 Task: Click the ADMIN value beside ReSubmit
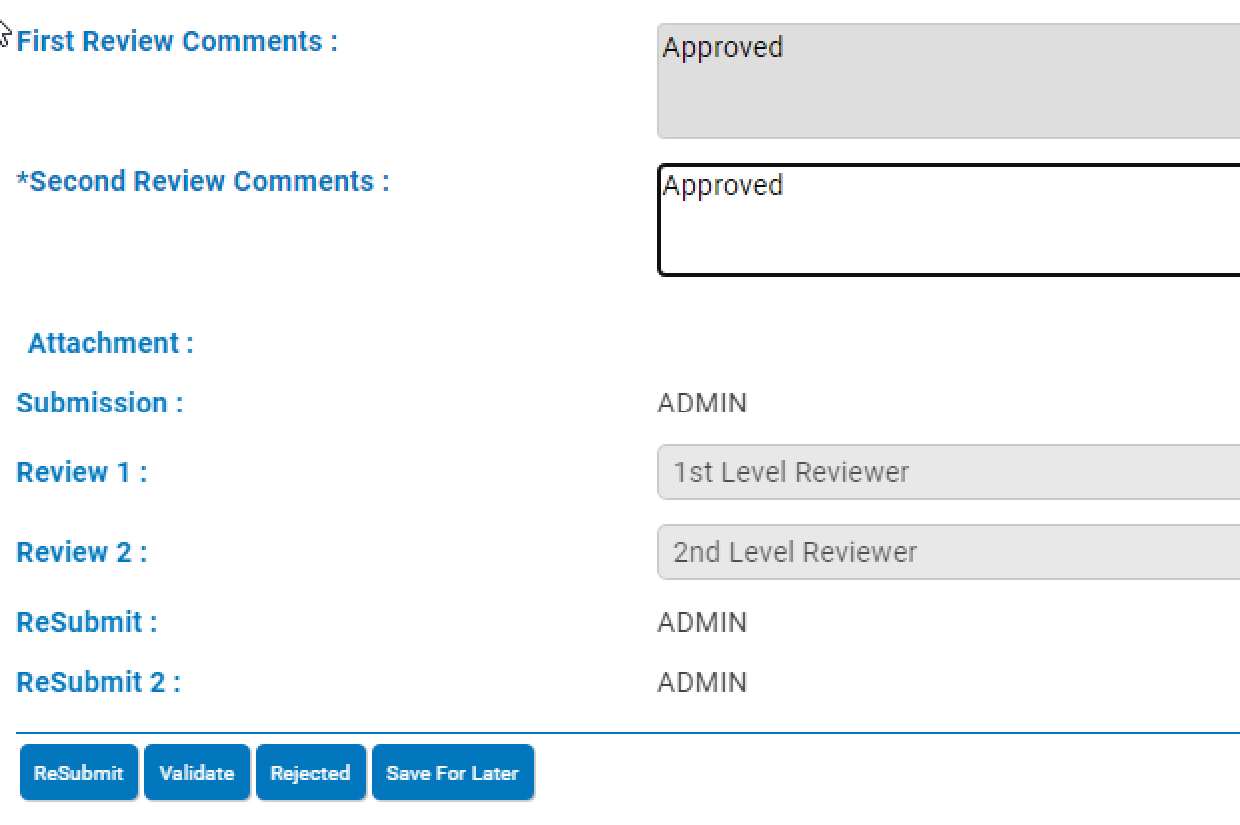click(702, 622)
